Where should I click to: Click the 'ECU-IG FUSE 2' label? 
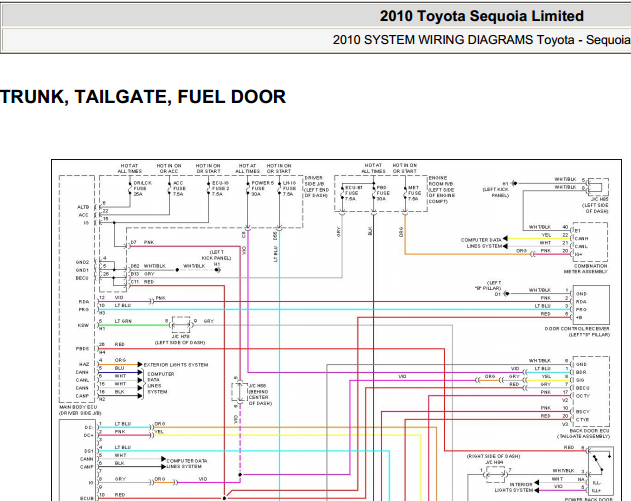[x=221, y=188]
